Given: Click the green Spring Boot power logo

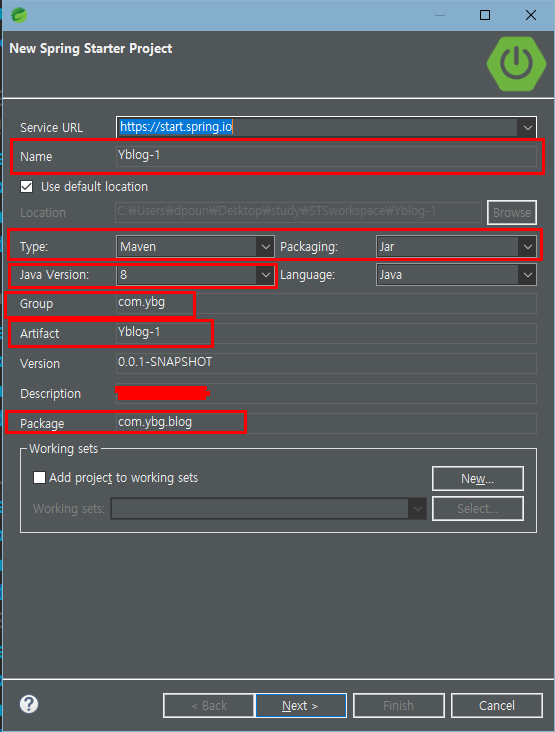Looking at the screenshot, I should [x=516, y=64].
